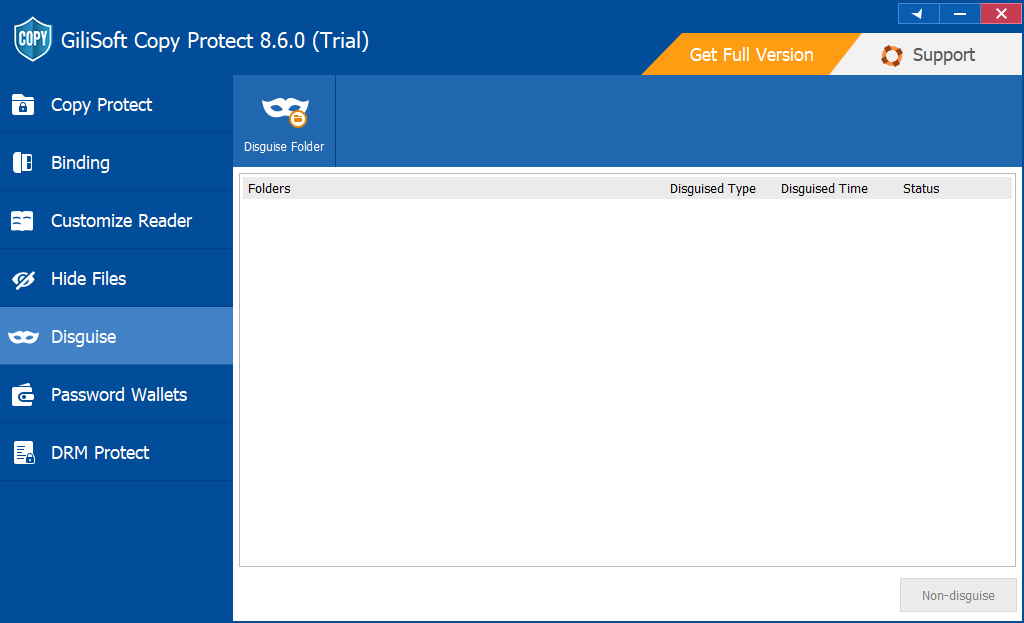This screenshot has width=1024, height=623.
Task: Open the Support link
Action: (944, 55)
